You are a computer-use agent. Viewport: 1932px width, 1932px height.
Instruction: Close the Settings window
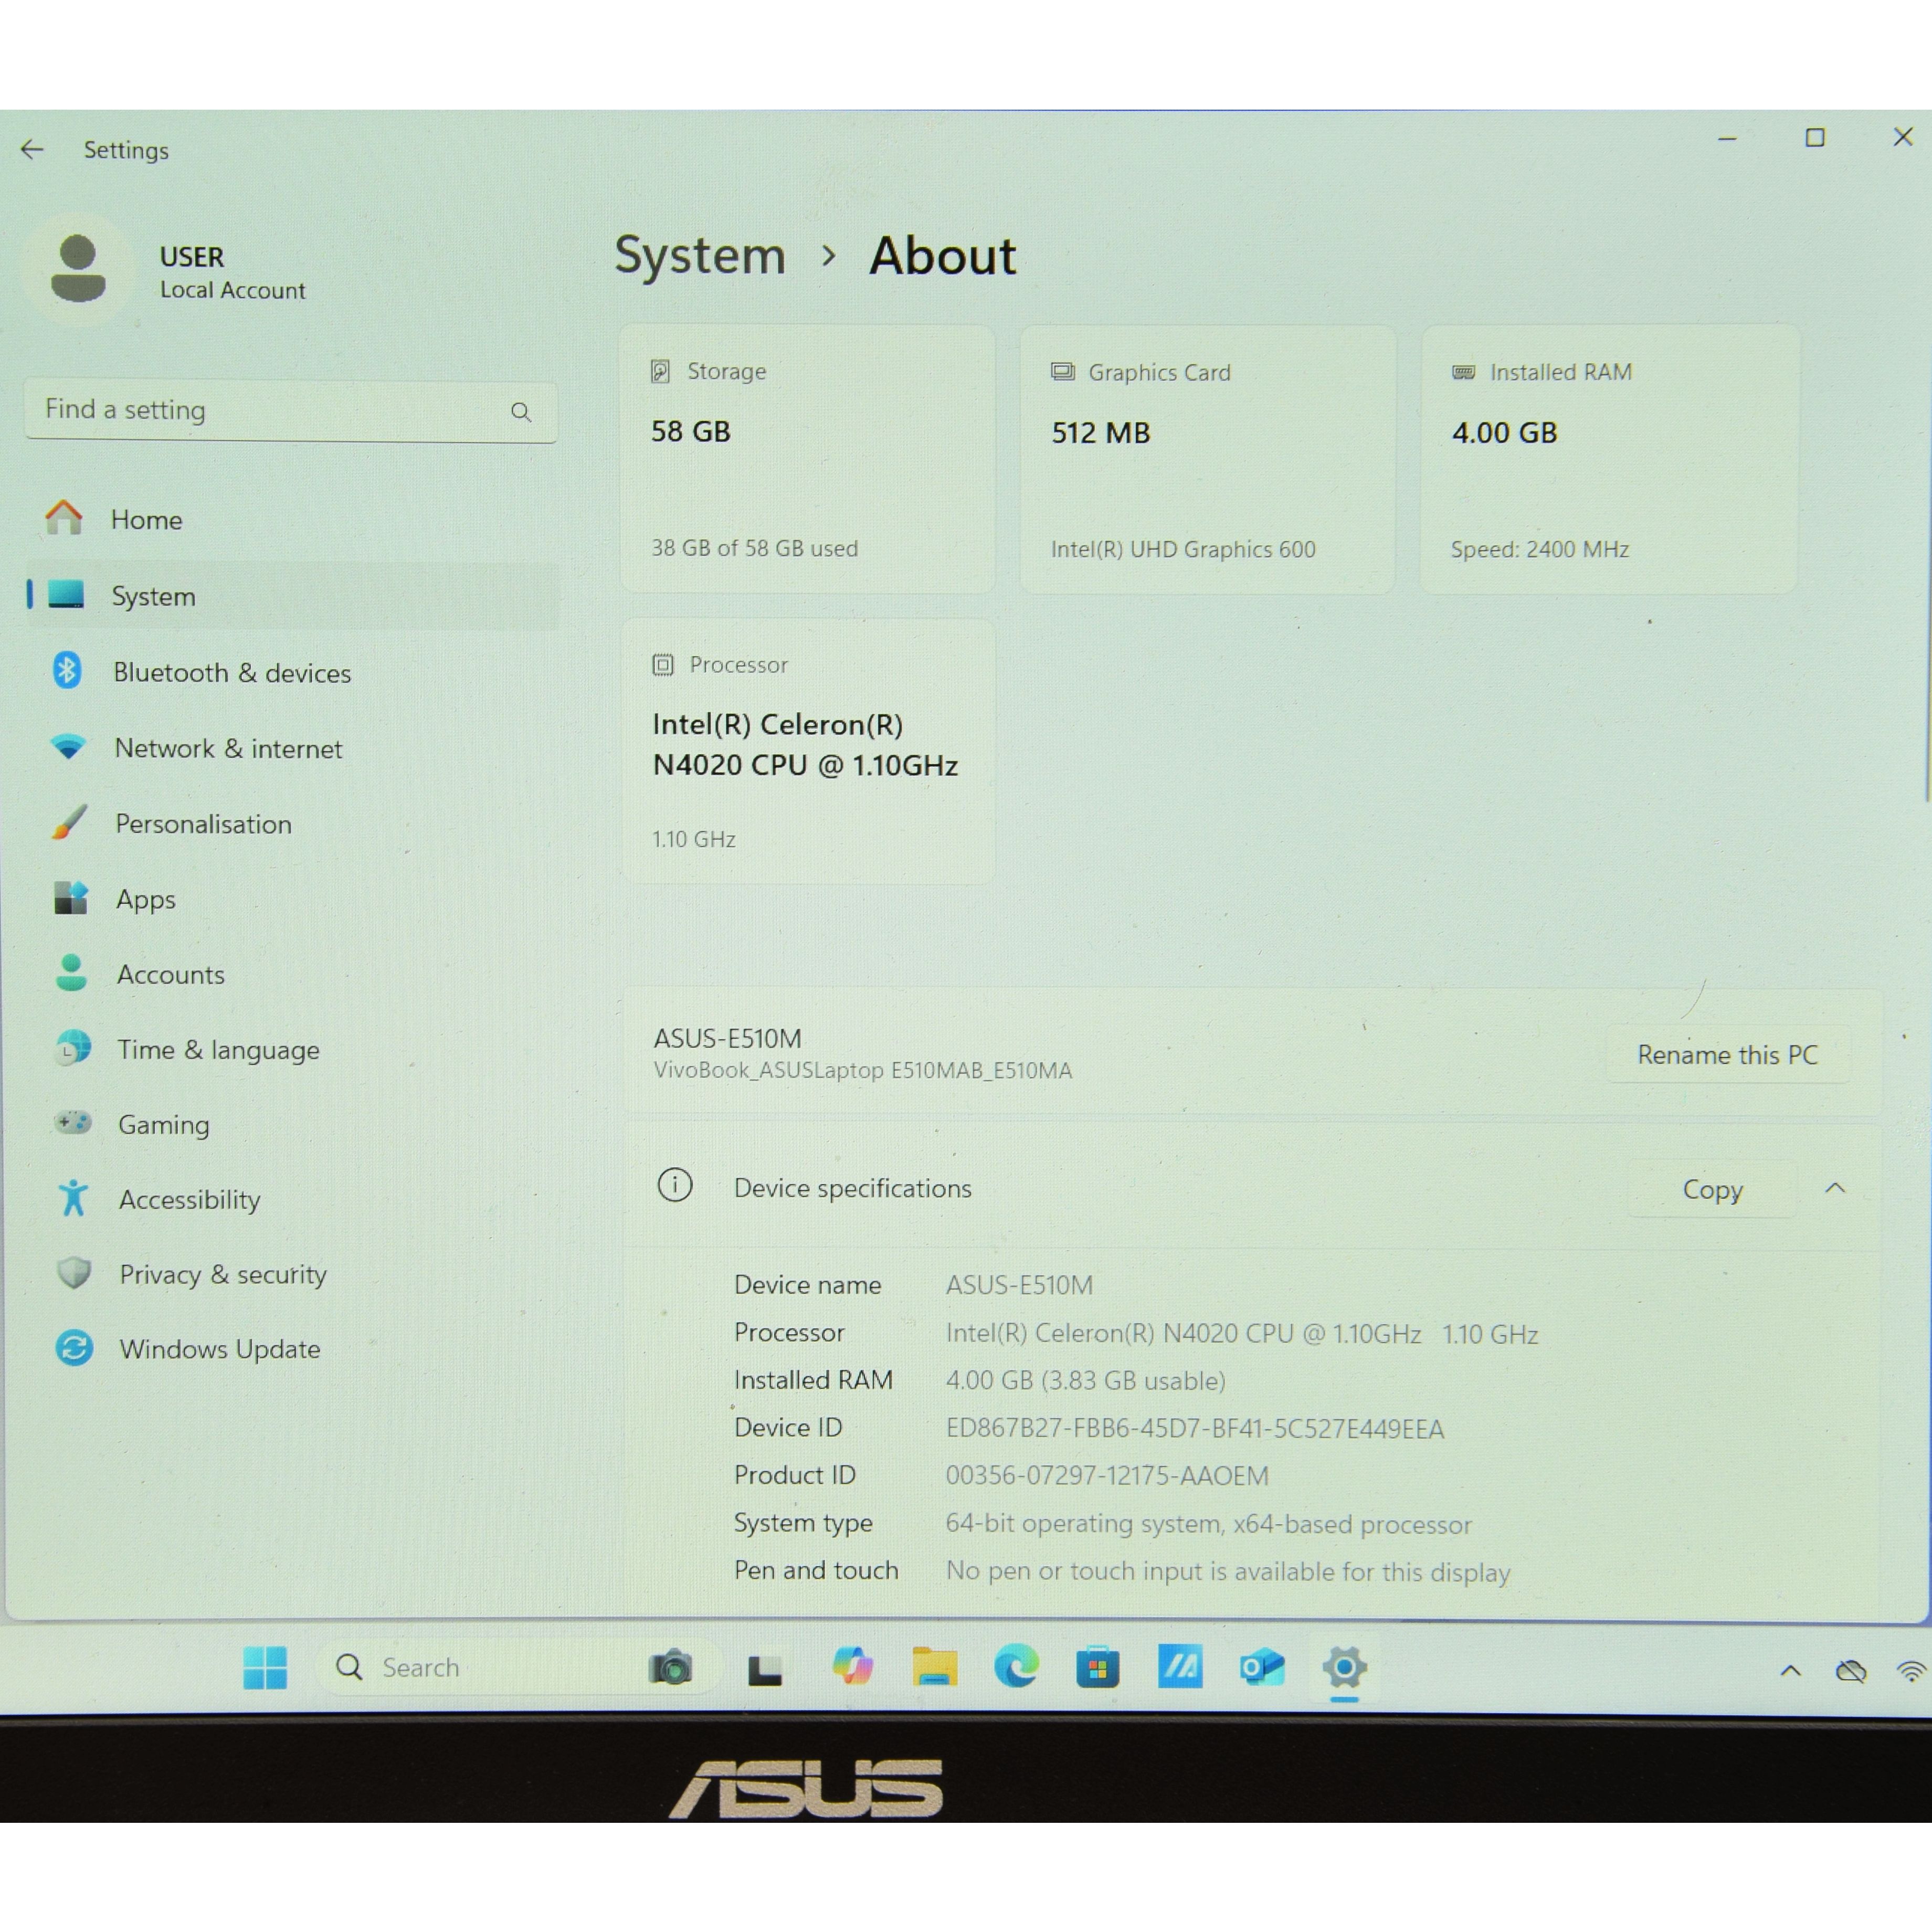[1903, 137]
